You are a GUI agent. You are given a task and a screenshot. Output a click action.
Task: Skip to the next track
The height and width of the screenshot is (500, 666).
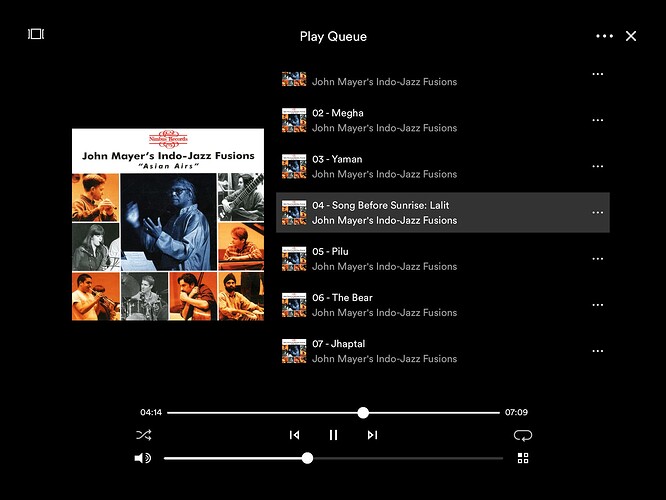[x=372, y=435]
